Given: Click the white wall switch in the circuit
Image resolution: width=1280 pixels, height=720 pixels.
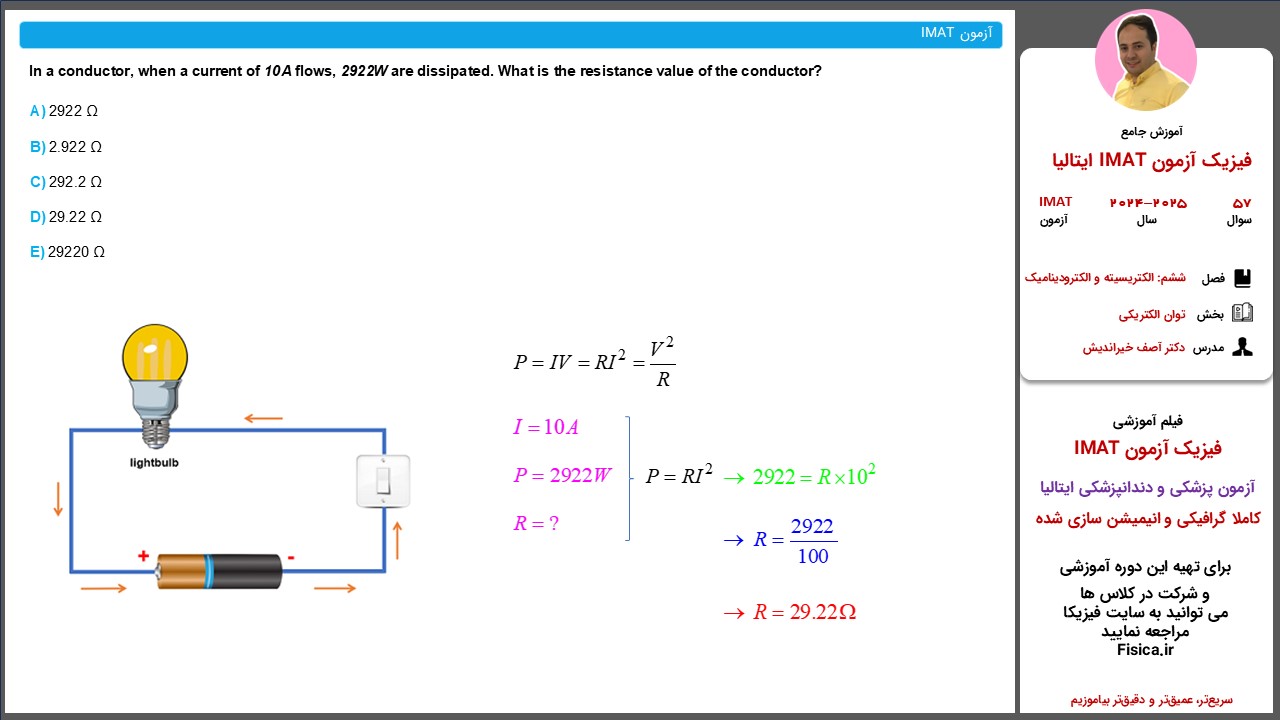Looking at the screenshot, I should tap(383, 481).
